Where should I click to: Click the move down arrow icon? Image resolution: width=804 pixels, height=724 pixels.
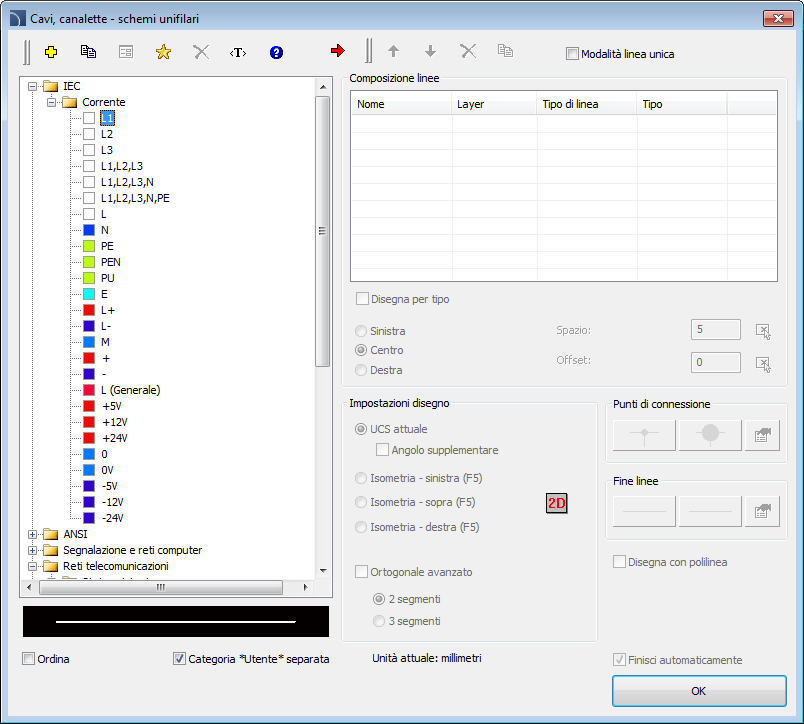[x=431, y=51]
